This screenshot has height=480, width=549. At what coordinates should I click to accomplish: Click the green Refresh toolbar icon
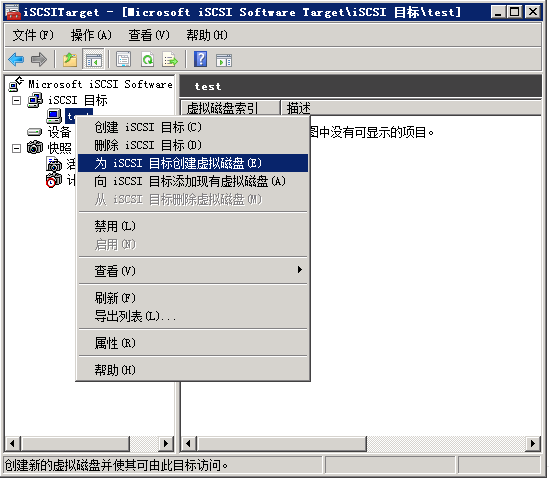(147, 60)
